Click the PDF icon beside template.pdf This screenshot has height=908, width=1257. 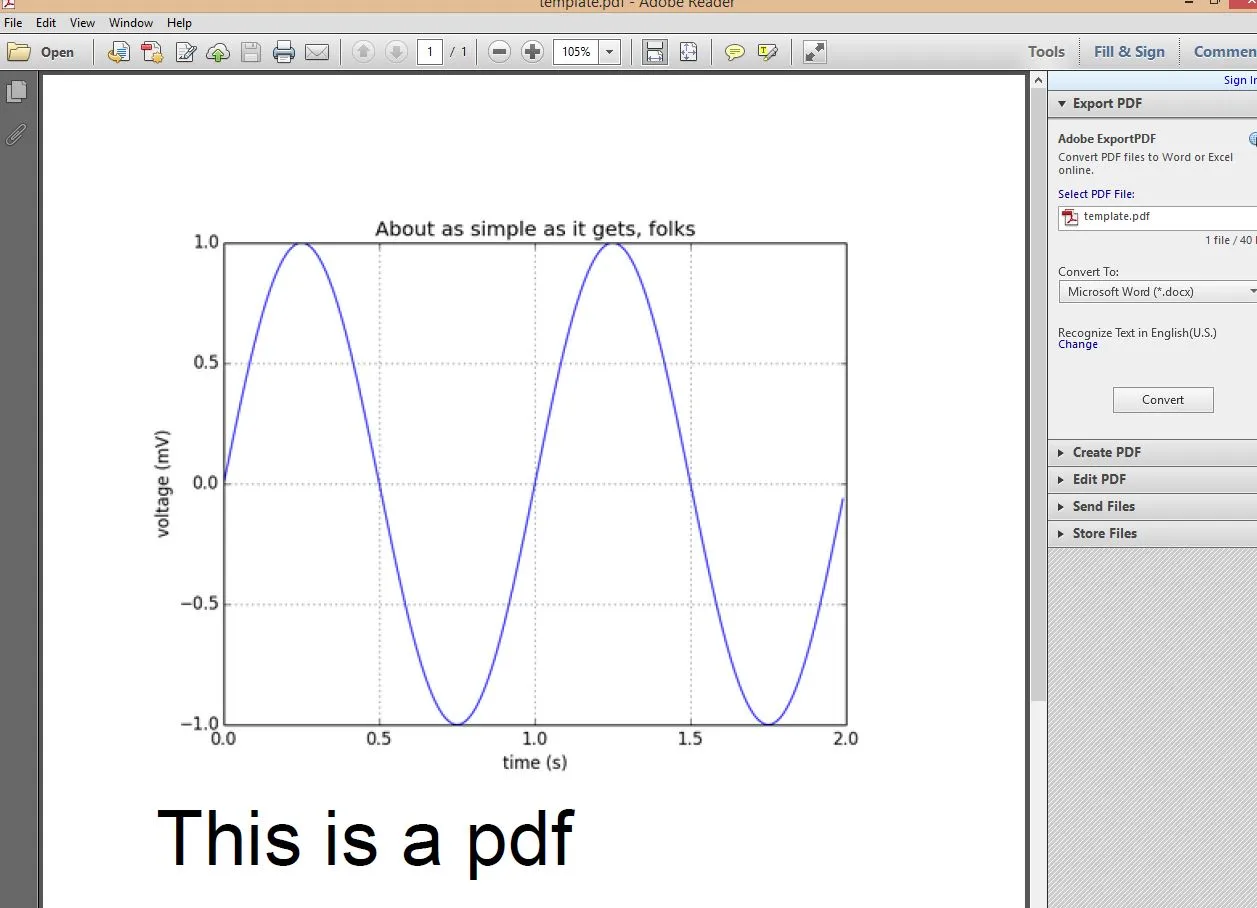coord(1070,217)
